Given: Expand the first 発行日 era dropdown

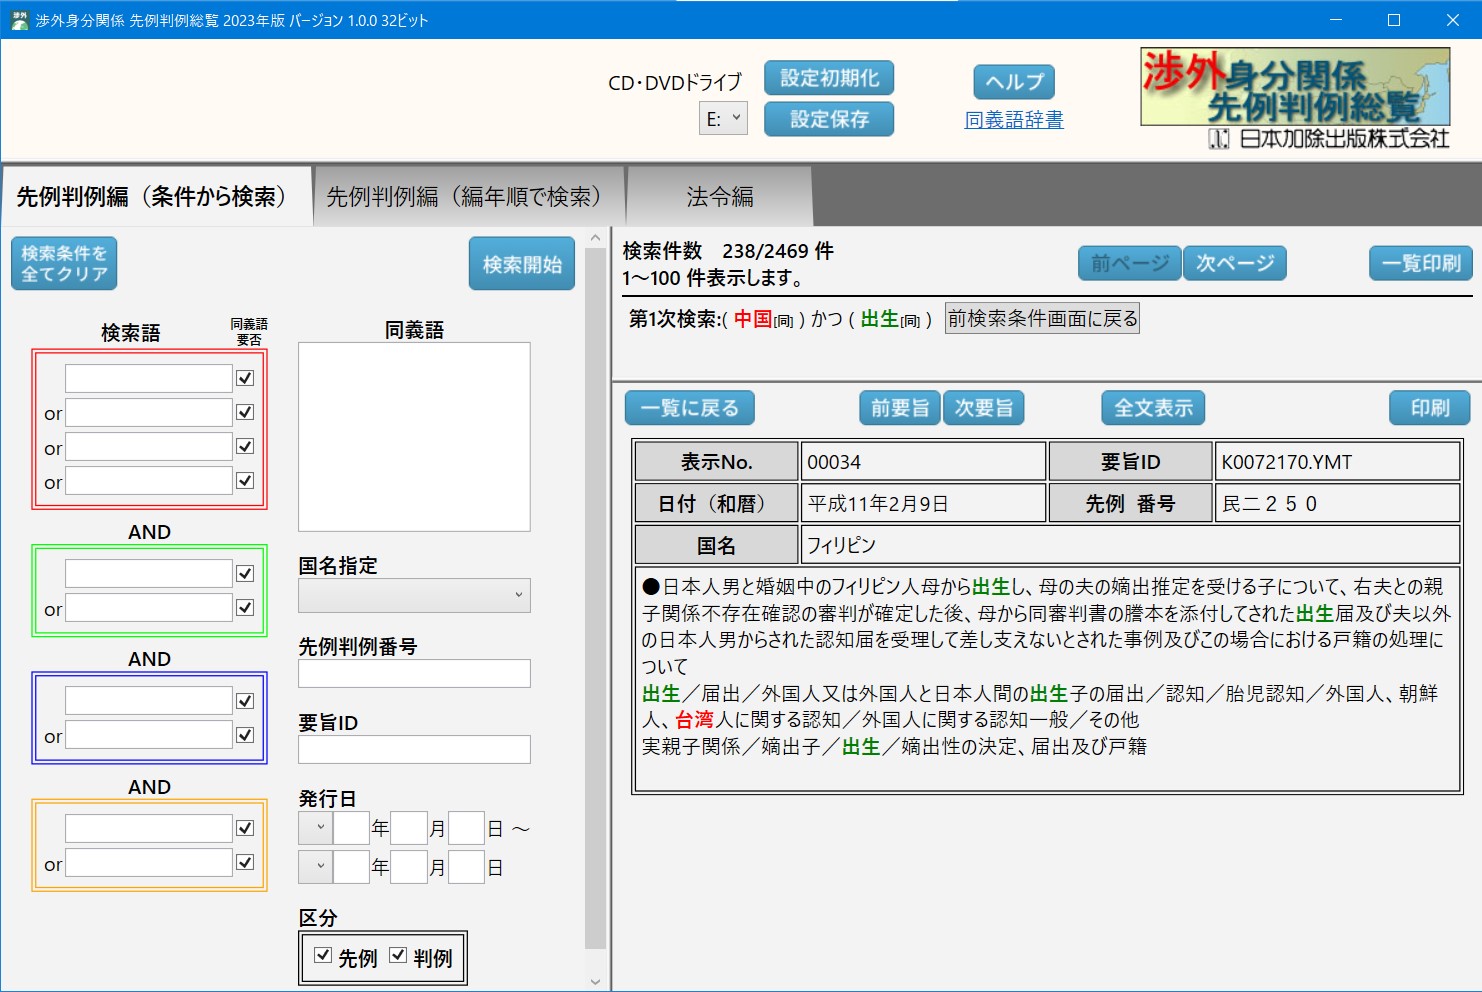Looking at the screenshot, I should coord(315,828).
